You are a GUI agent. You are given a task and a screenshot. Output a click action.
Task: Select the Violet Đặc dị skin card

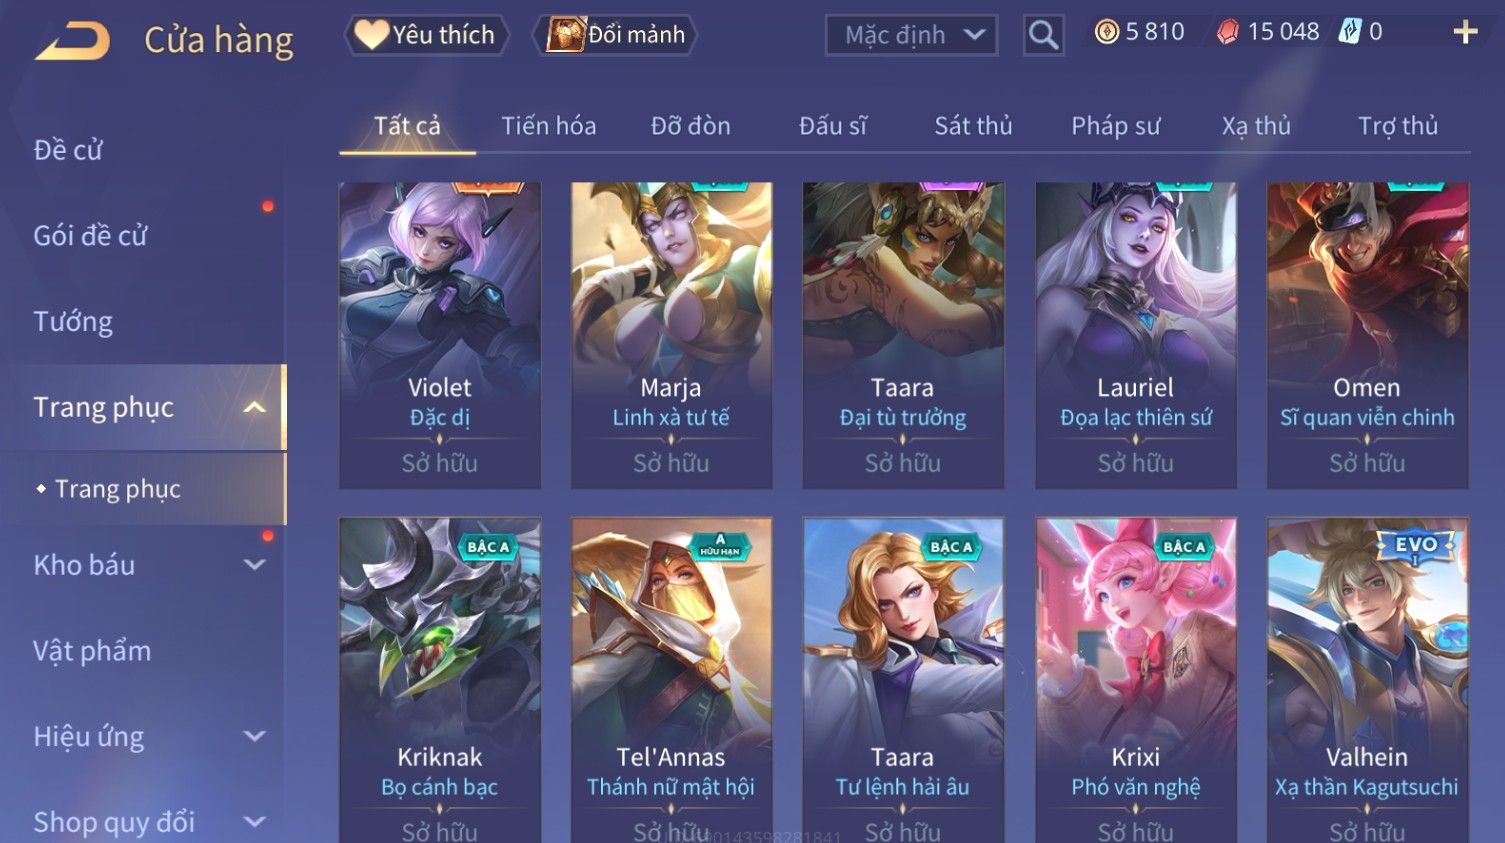pos(440,335)
